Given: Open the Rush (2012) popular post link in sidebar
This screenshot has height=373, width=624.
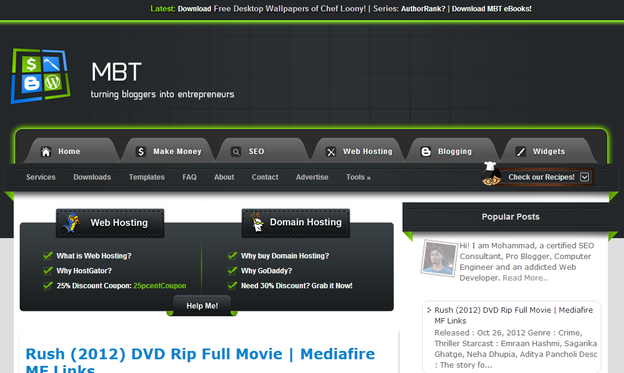Looking at the screenshot, I should click(x=513, y=315).
